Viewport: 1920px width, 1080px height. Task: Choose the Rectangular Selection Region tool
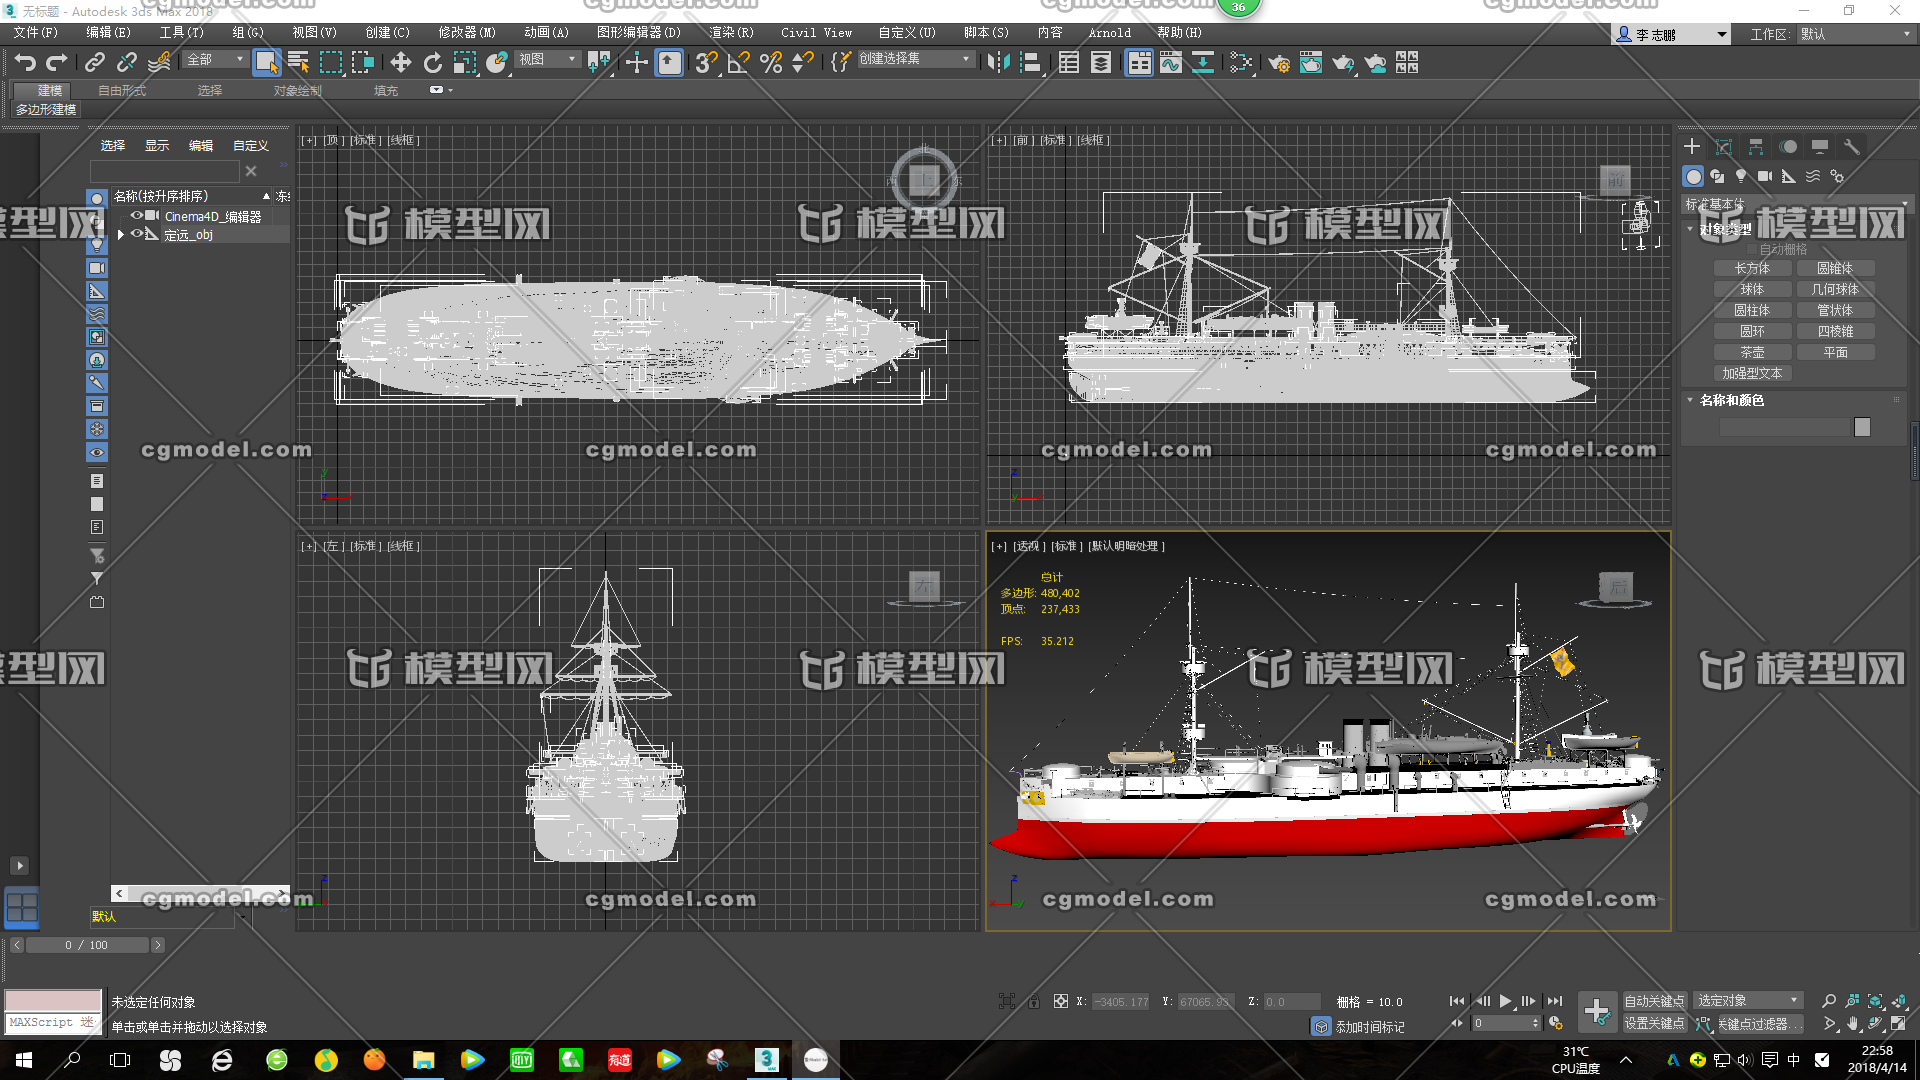point(330,63)
